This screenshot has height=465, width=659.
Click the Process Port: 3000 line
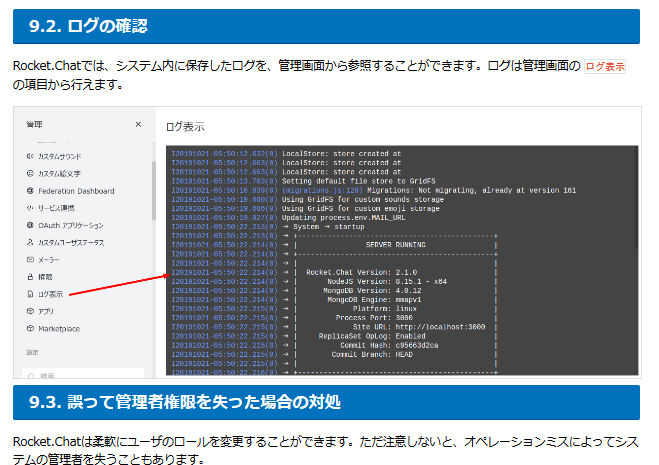(x=374, y=318)
